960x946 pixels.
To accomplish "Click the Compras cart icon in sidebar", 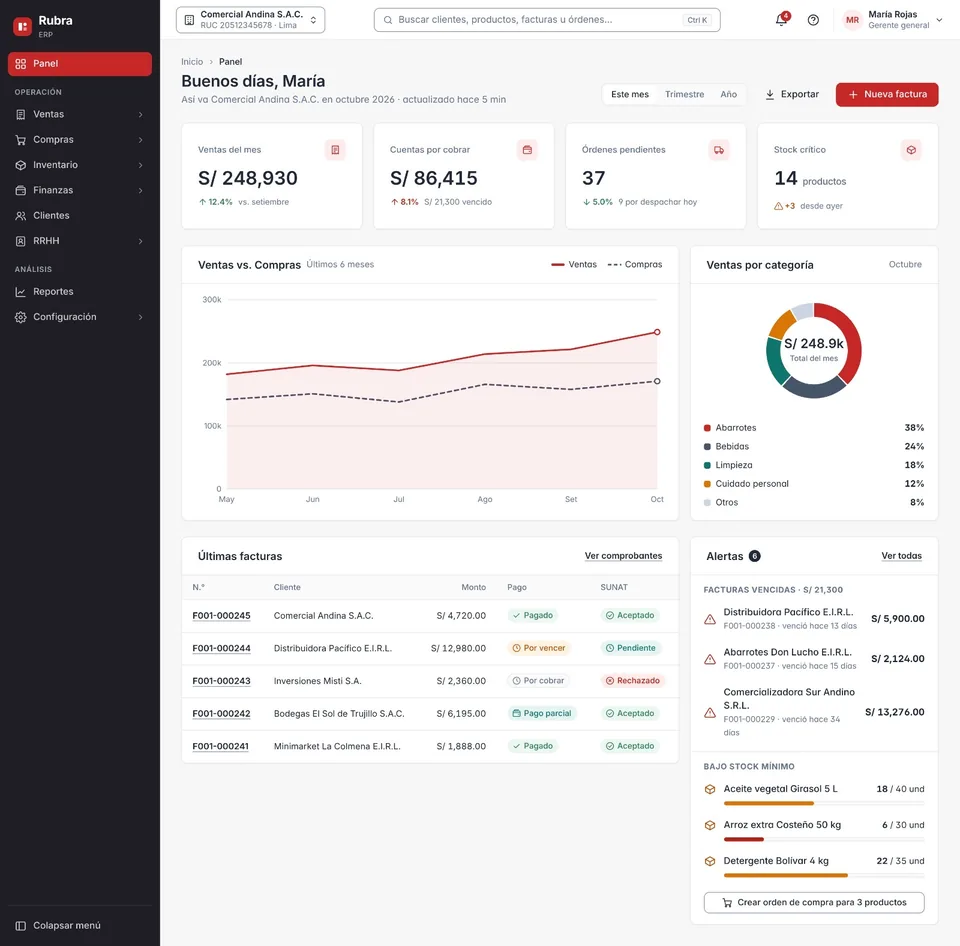I will 21,140.
